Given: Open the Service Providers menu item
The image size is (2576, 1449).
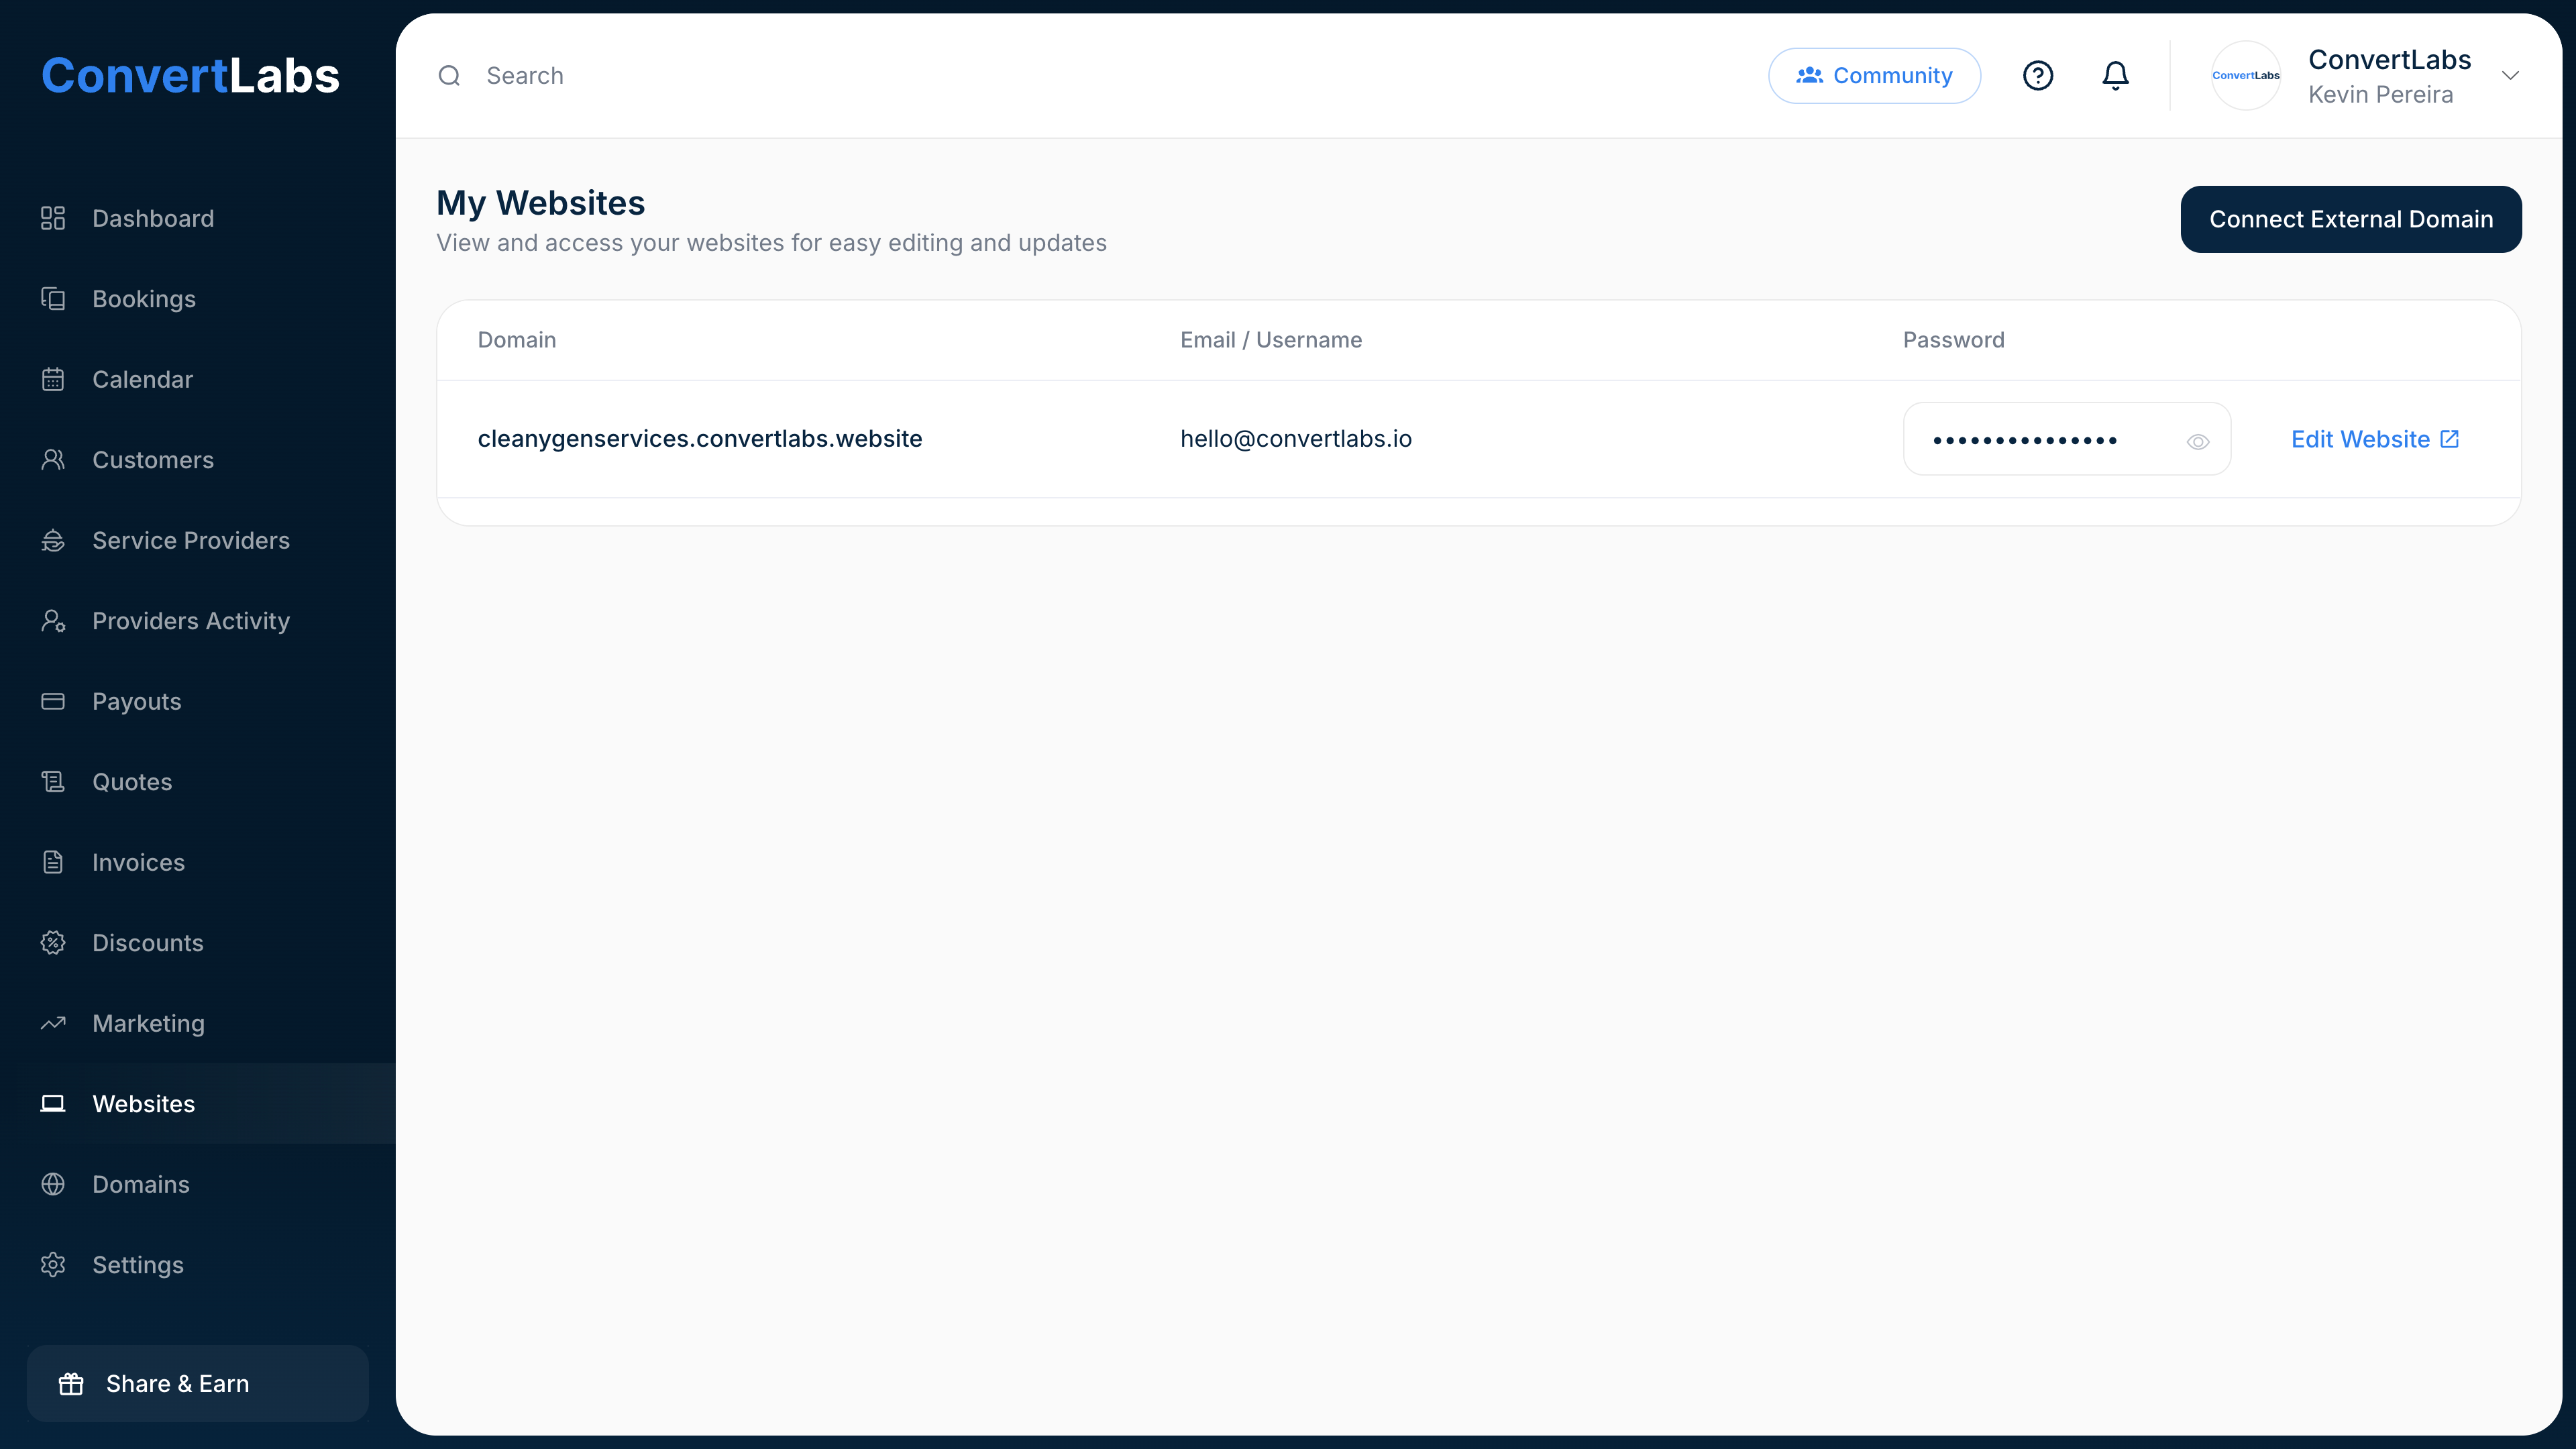Looking at the screenshot, I should pyautogui.click(x=191, y=540).
